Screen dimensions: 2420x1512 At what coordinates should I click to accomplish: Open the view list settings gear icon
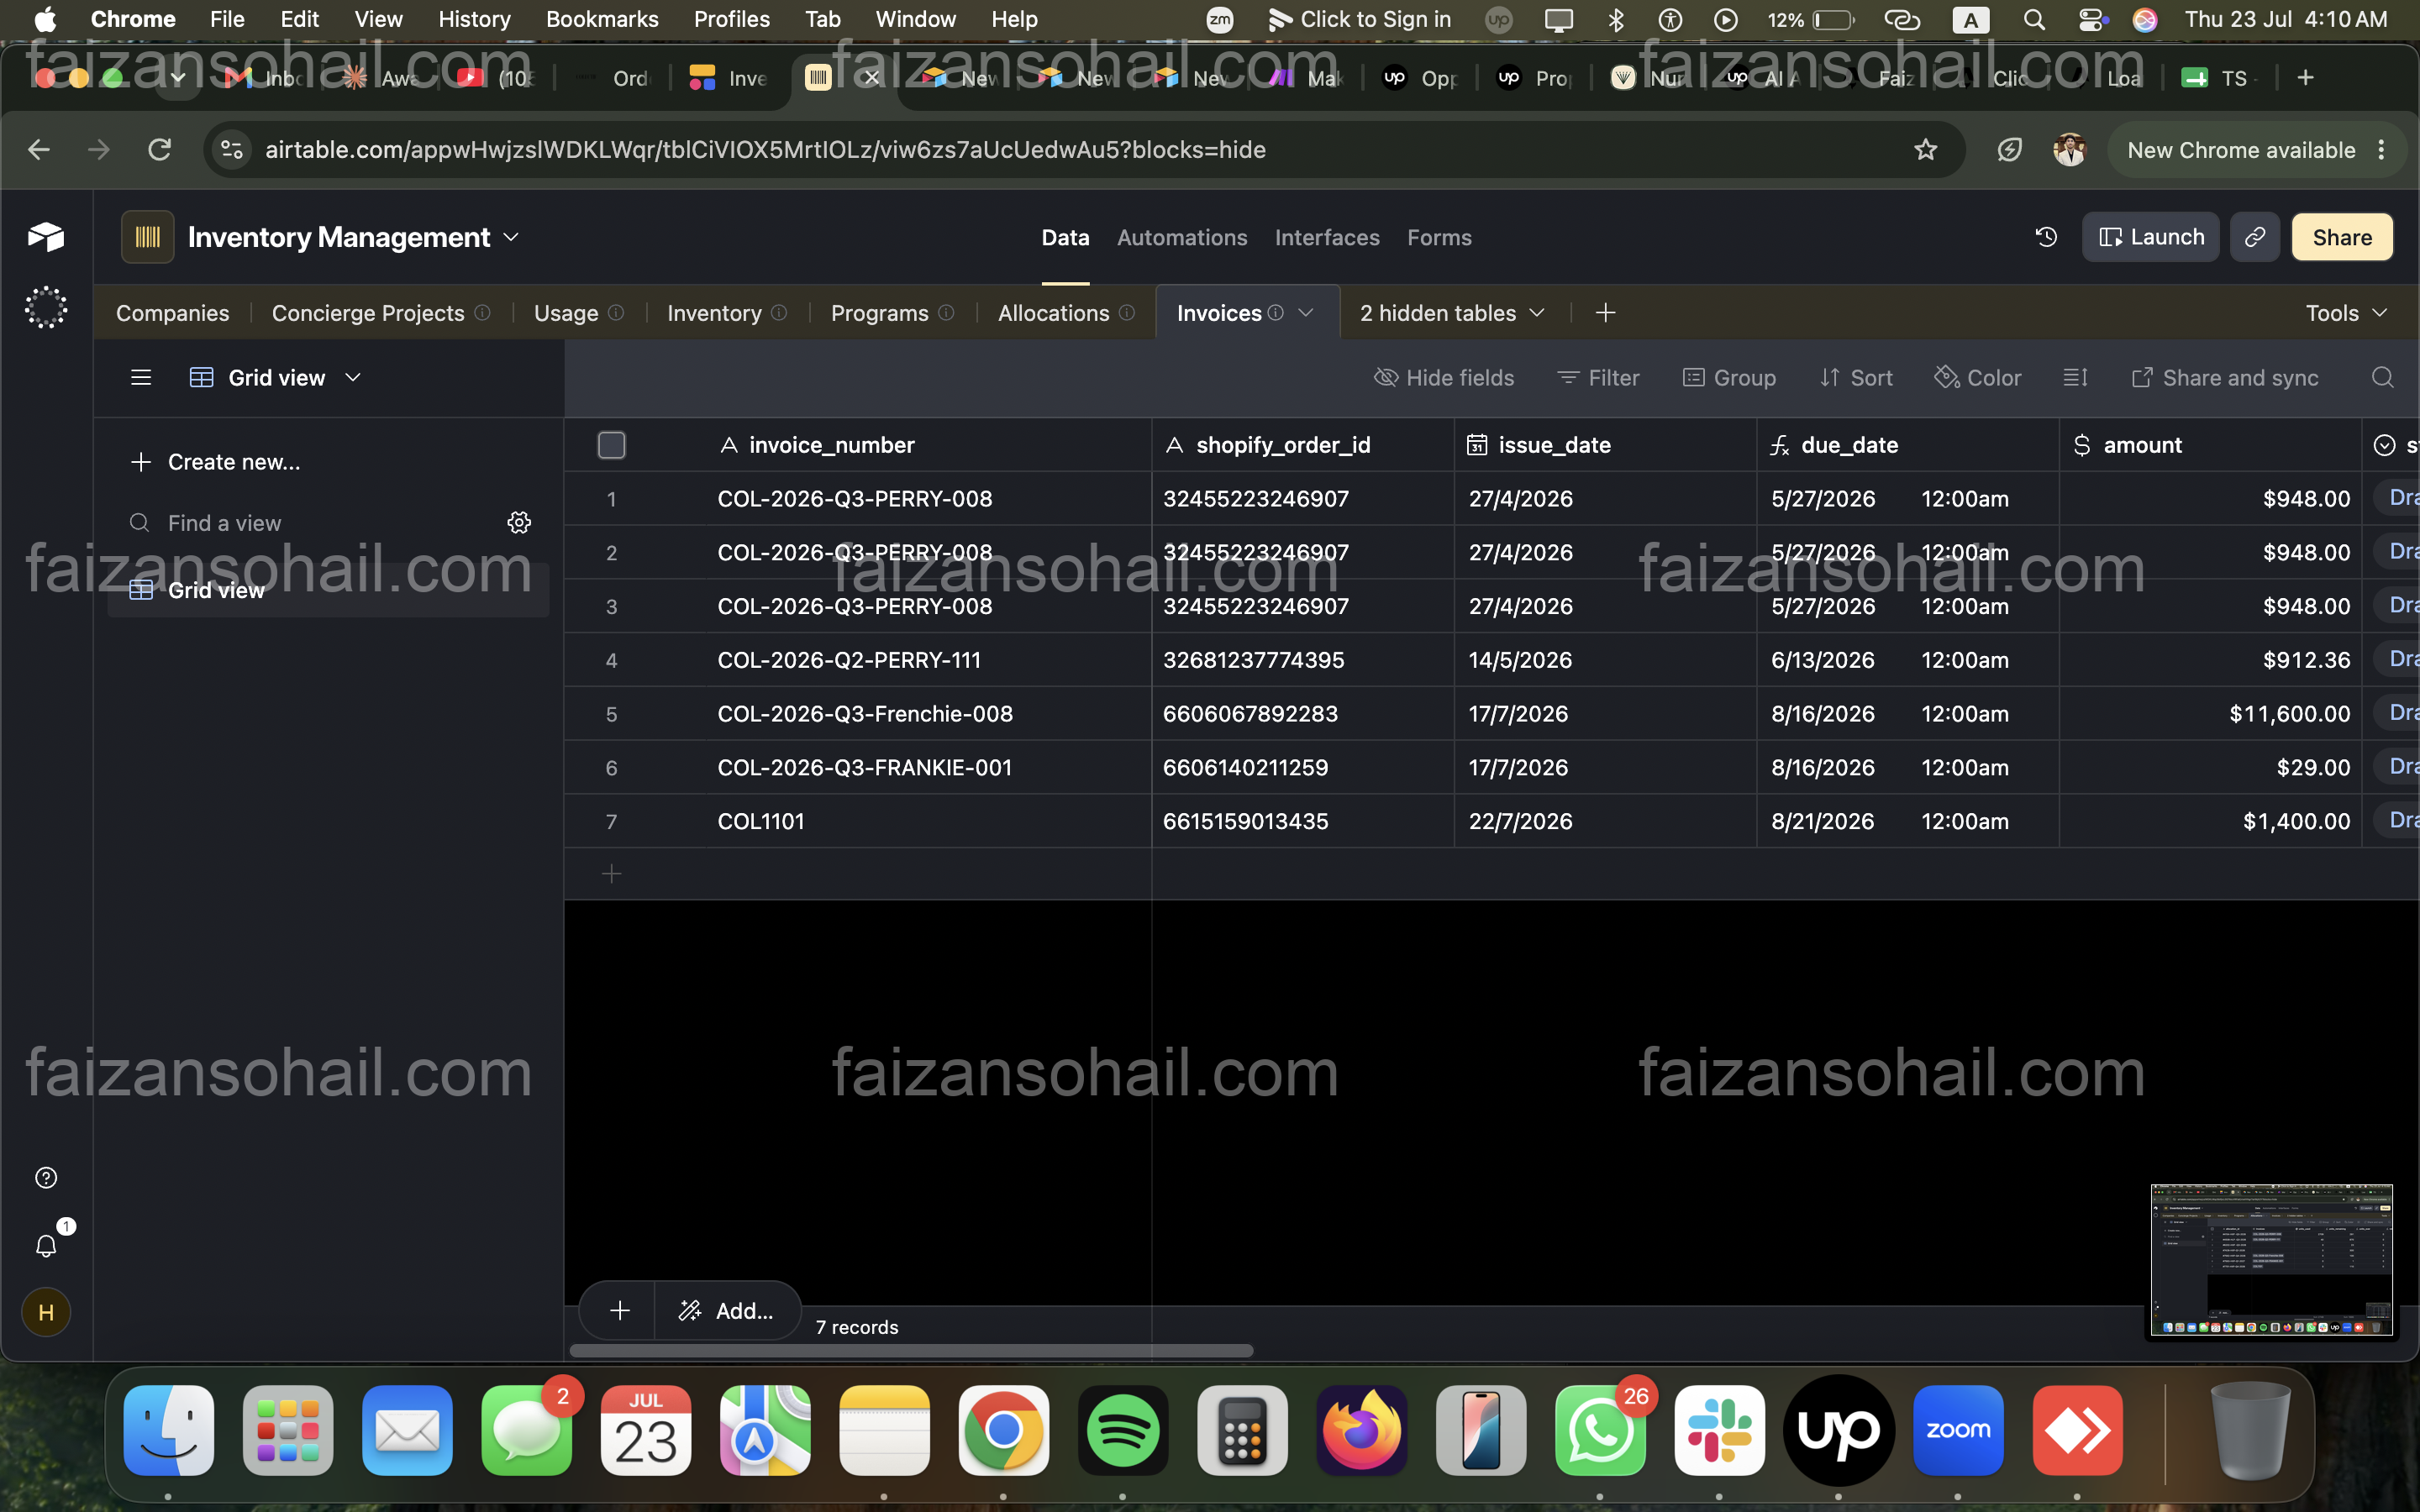click(519, 522)
